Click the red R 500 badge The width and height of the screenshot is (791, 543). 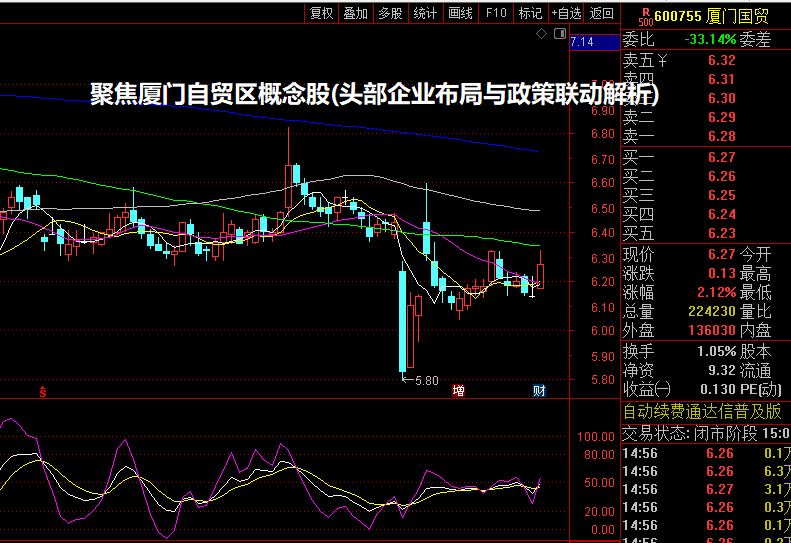click(645, 17)
